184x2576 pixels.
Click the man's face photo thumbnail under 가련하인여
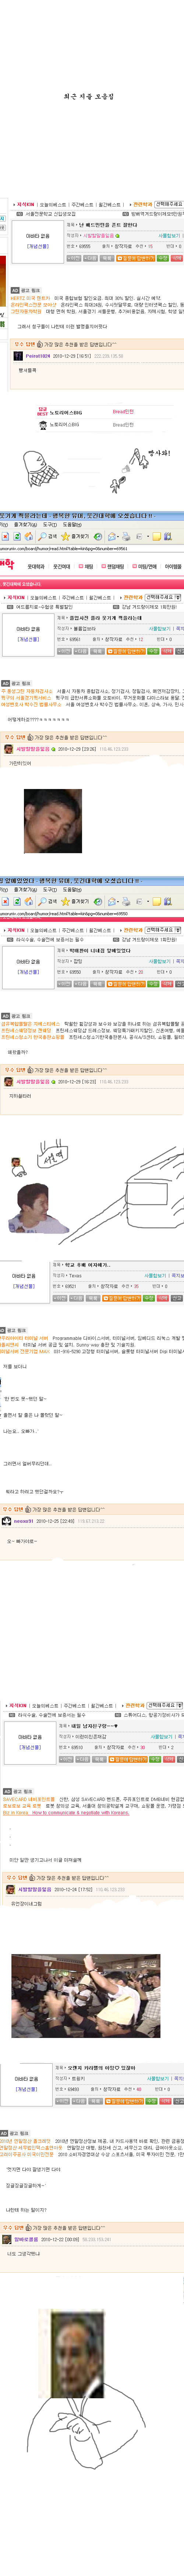(53, 821)
